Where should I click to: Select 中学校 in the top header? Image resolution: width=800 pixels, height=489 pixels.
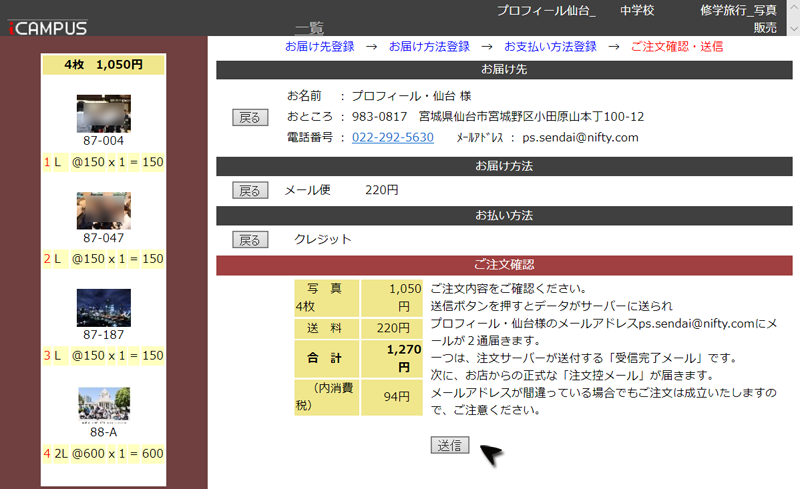click(x=637, y=10)
